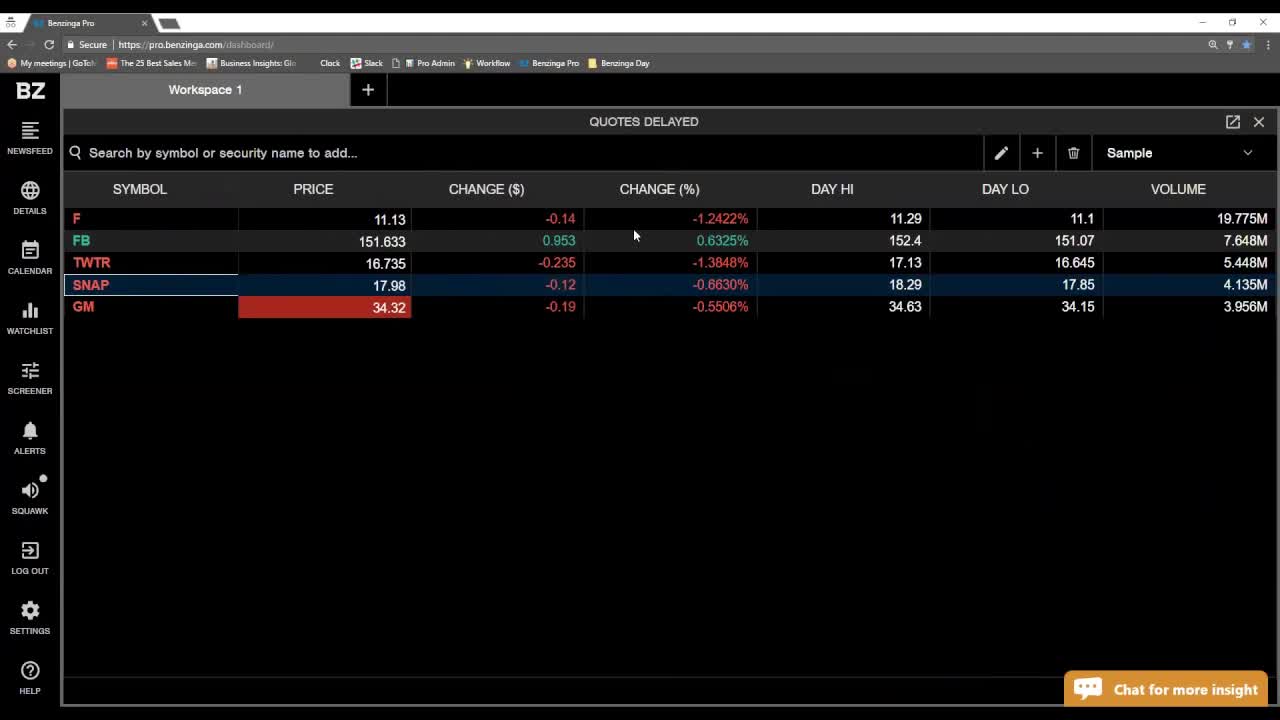Sort by VOLUME column header
The height and width of the screenshot is (720, 1280).
pos(1178,189)
